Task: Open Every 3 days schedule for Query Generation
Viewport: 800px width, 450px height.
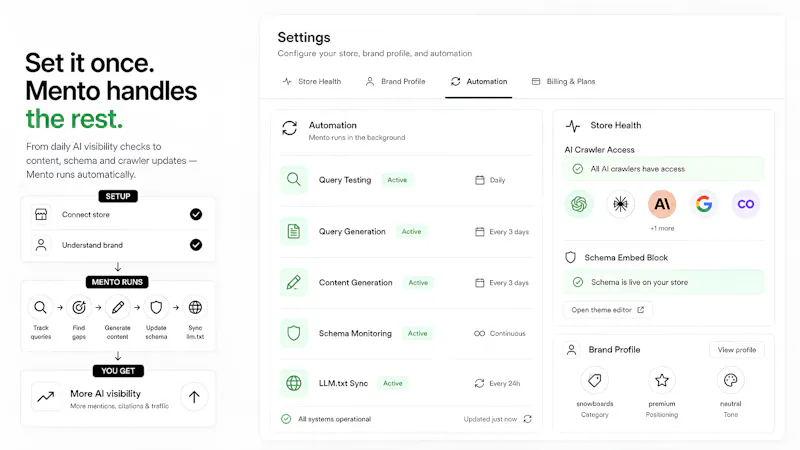Action: click(x=502, y=232)
